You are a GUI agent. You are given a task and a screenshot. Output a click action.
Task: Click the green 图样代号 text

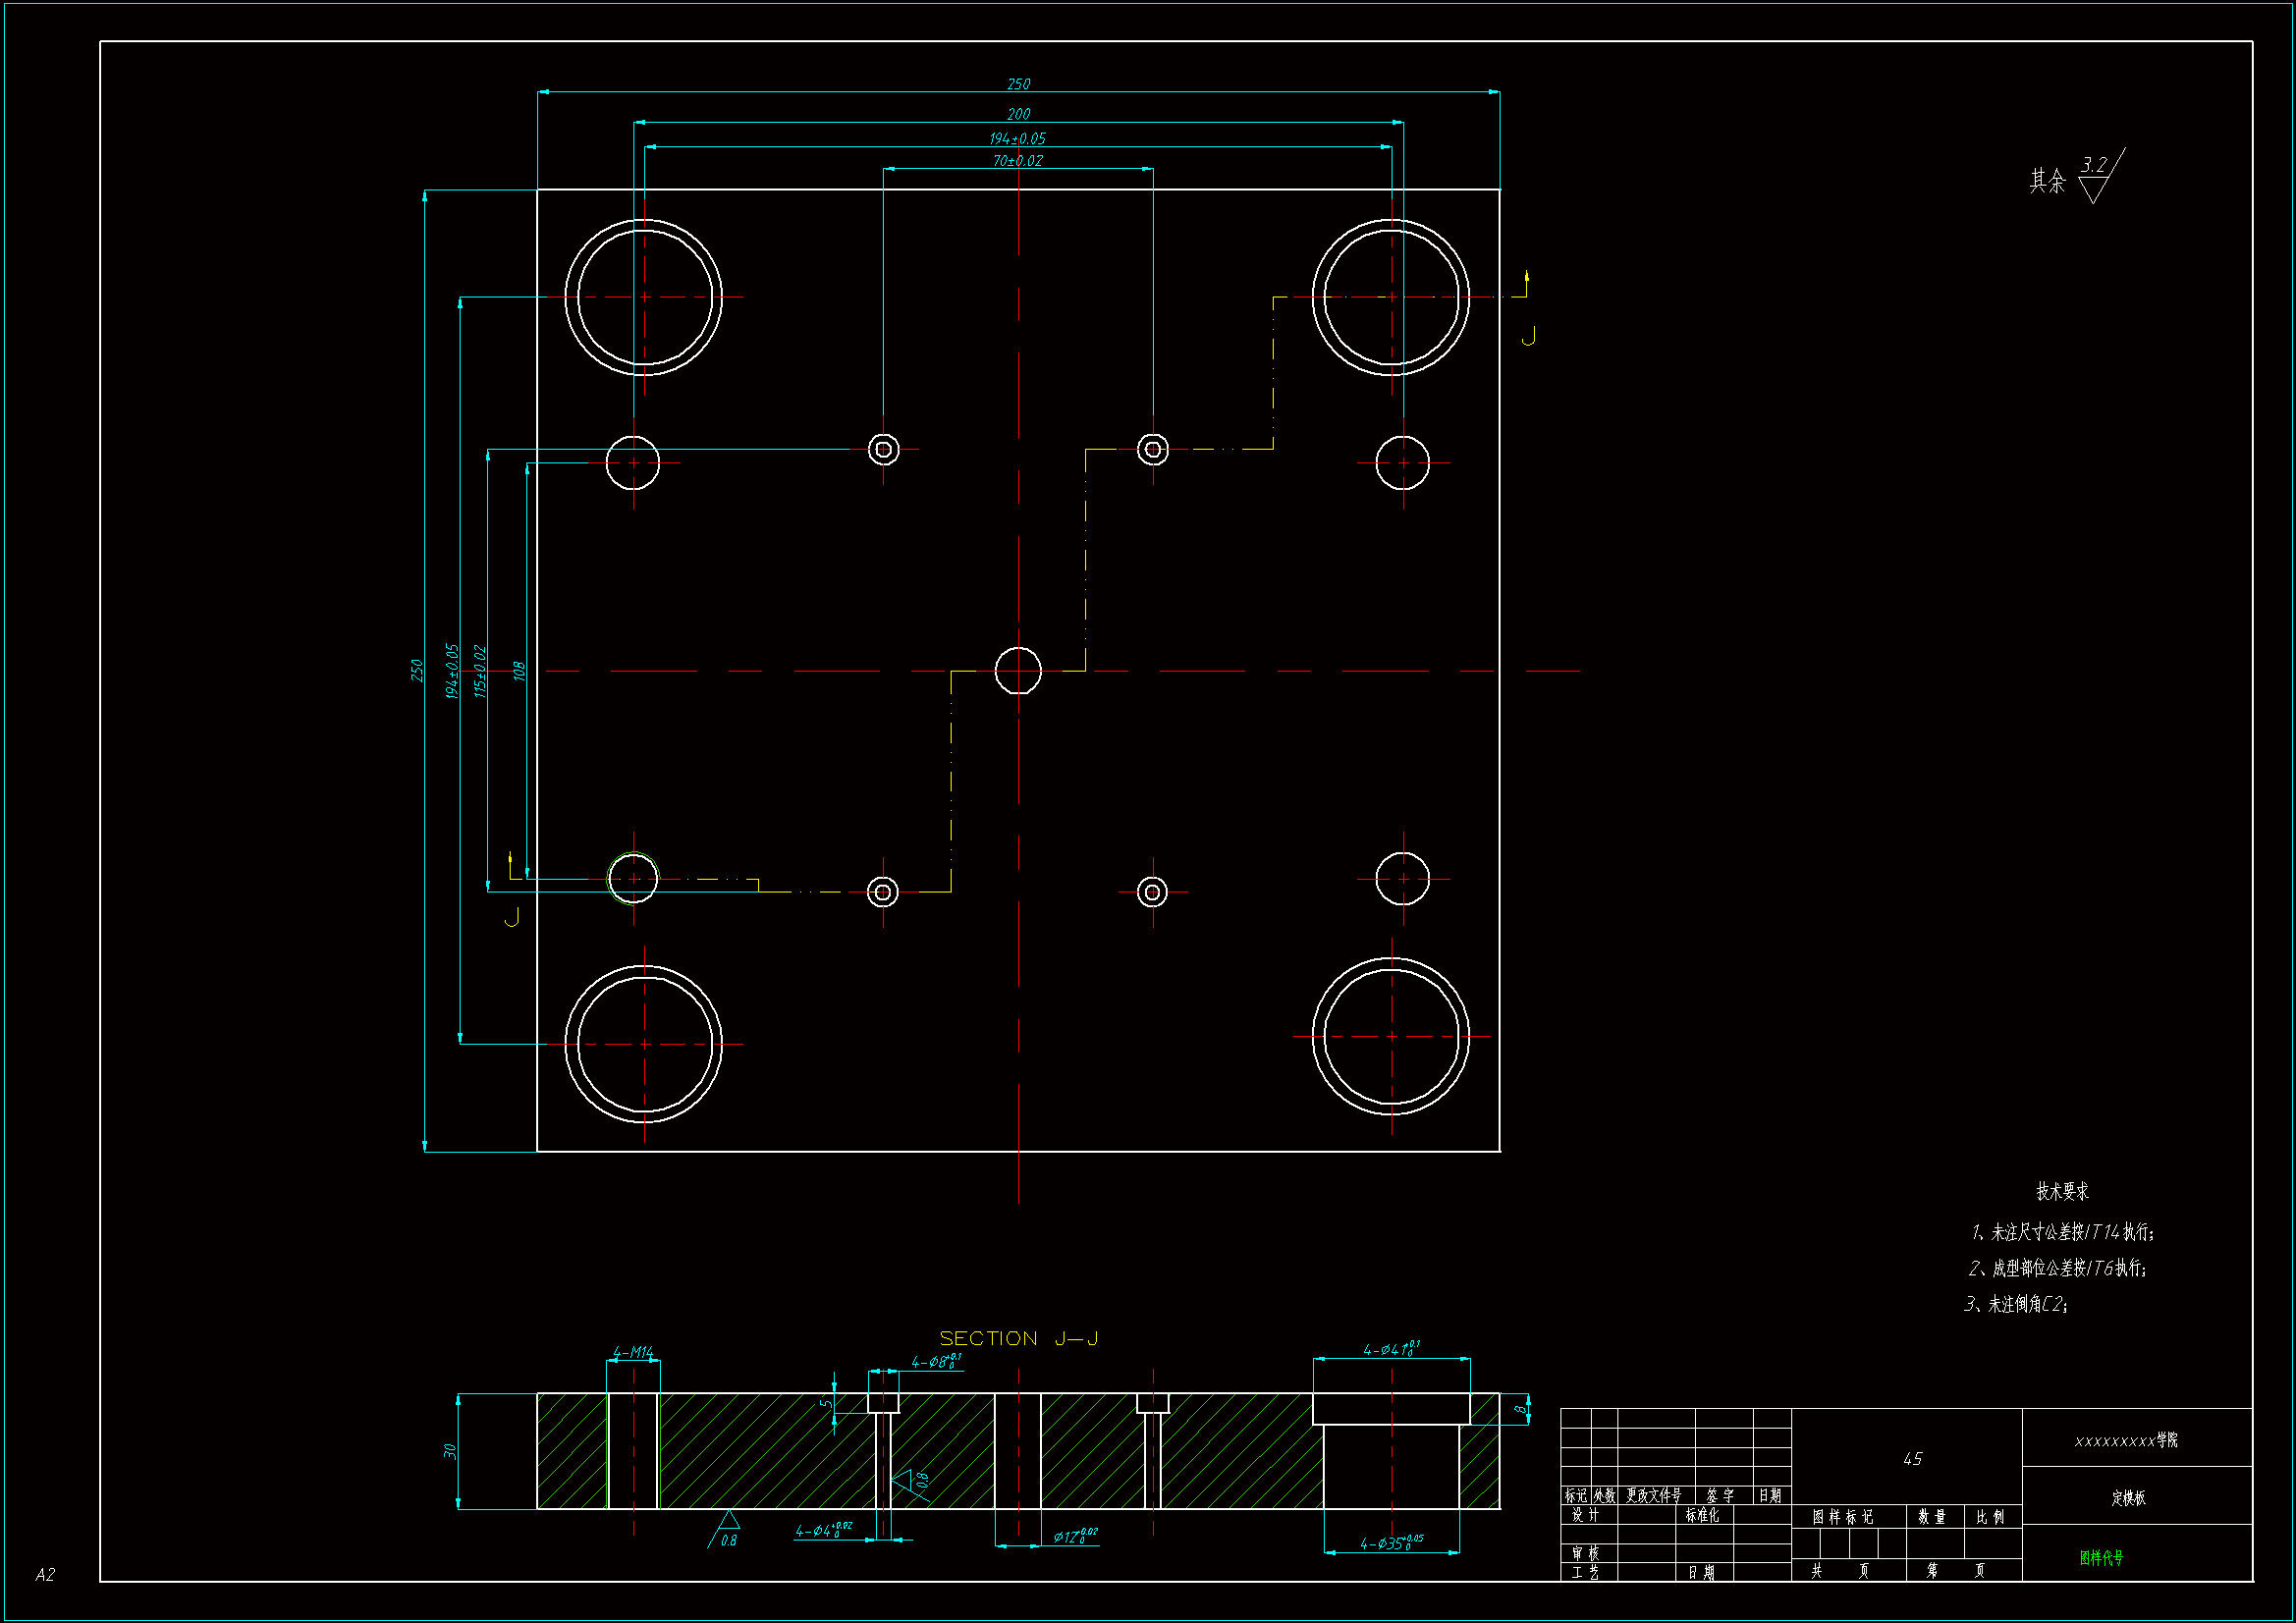coord(2101,1557)
